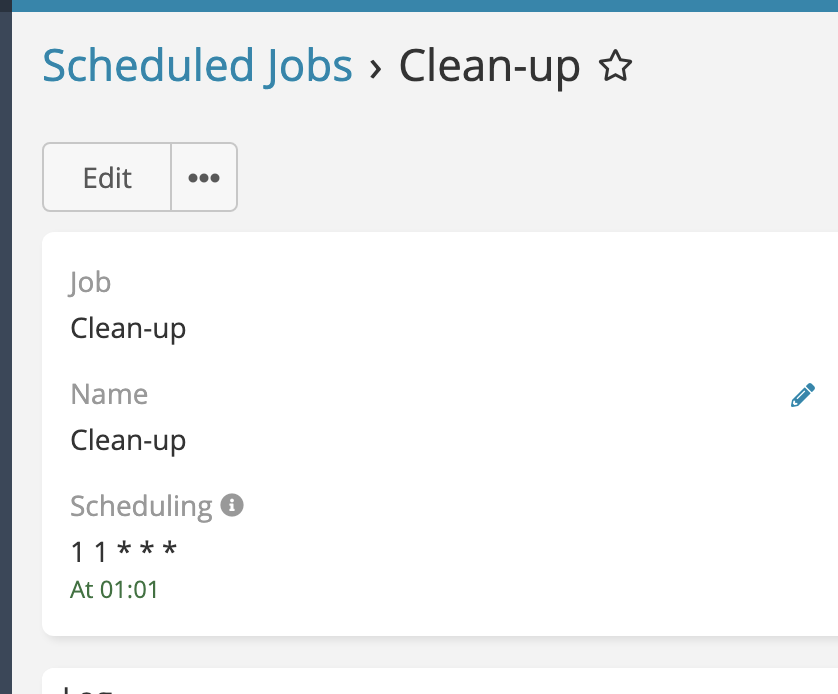This screenshot has height=694, width=838.
Task: Open the Scheduled Jobs breadcrumb link
Action: point(197,66)
